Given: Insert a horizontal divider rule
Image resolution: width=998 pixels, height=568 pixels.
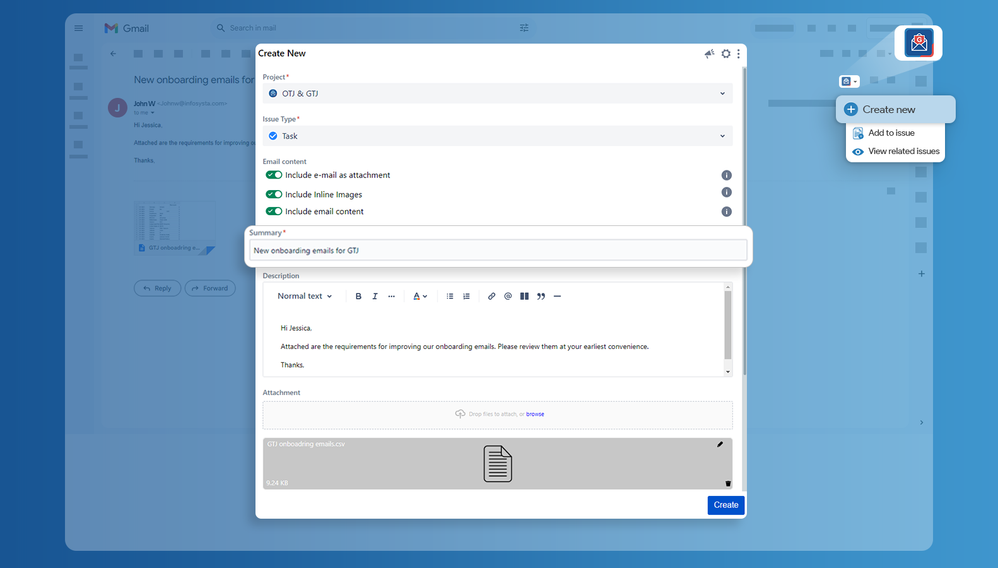Looking at the screenshot, I should point(558,296).
